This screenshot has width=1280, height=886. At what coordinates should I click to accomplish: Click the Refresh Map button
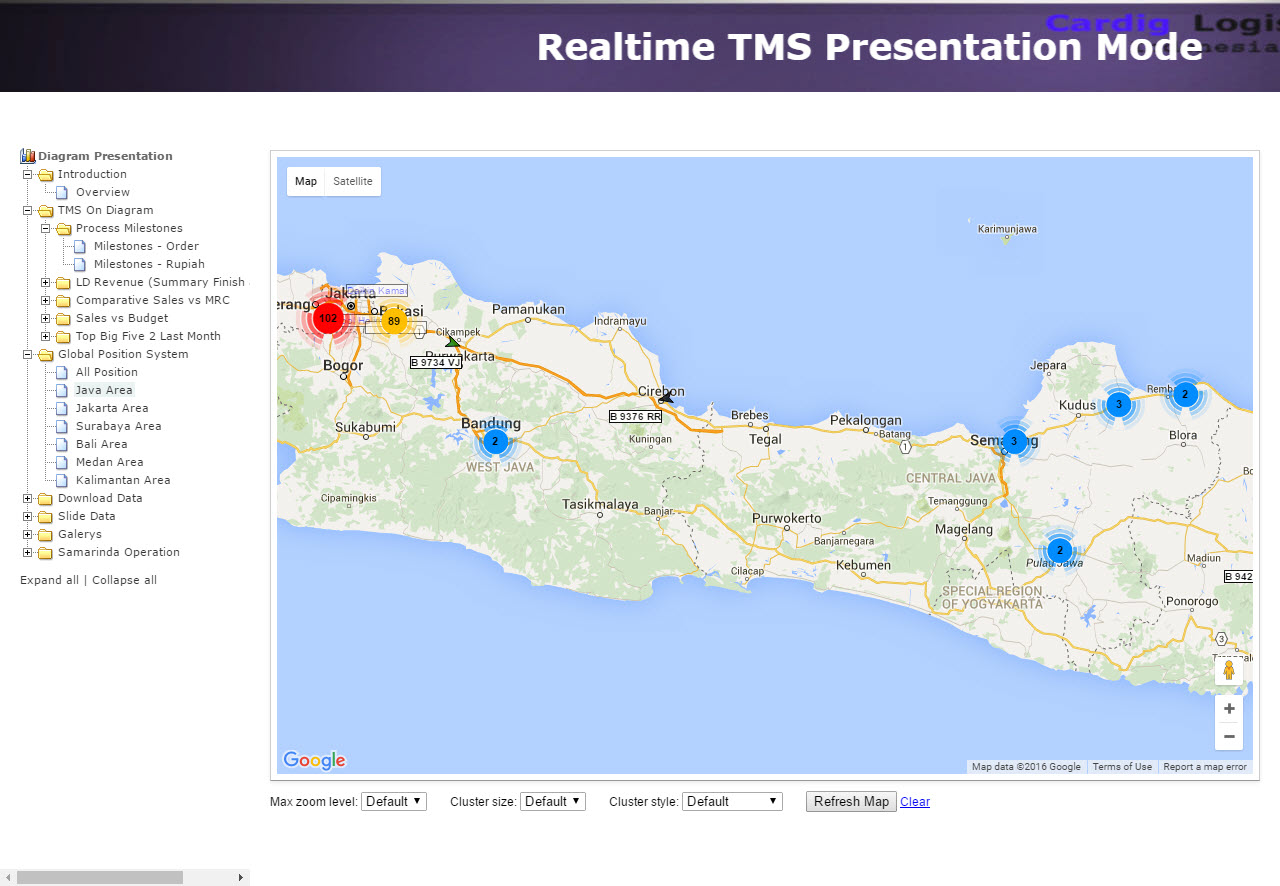click(x=851, y=801)
